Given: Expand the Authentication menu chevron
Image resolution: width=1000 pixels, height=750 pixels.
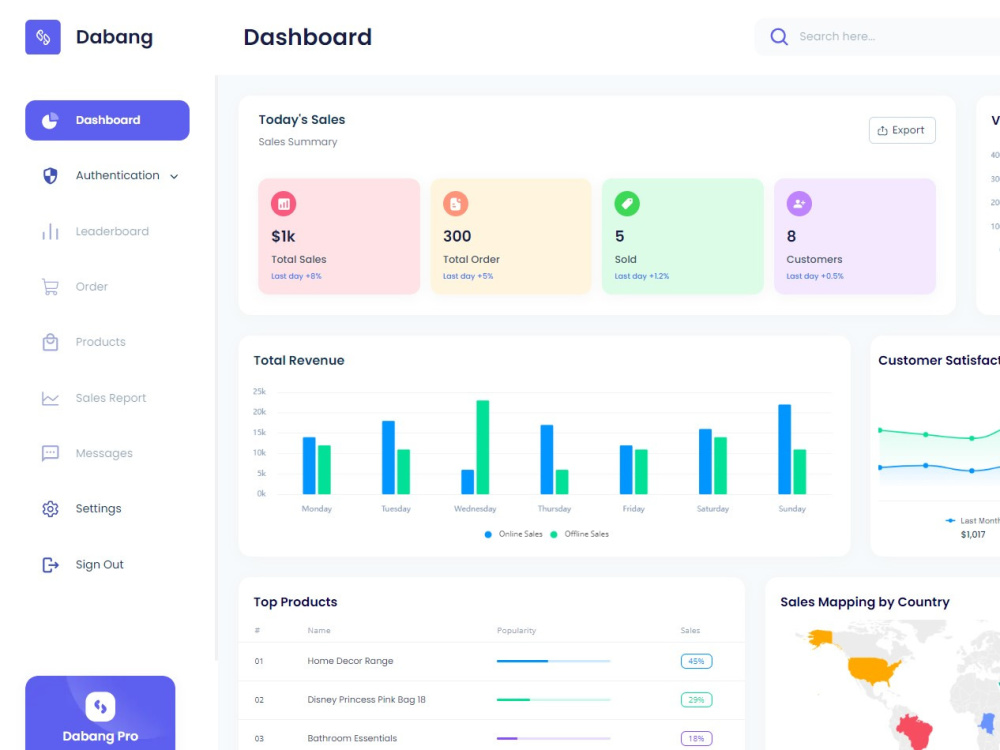Looking at the screenshot, I should pos(174,177).
